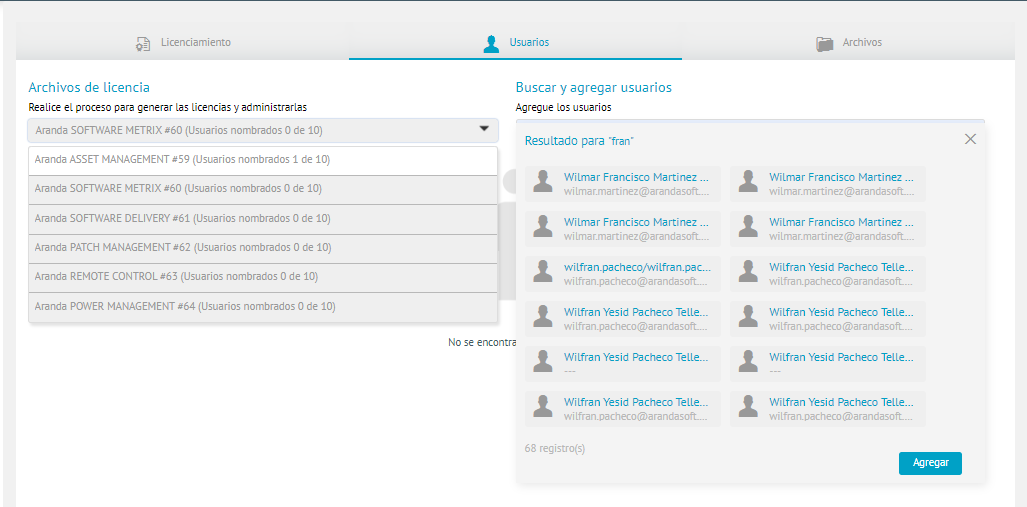Click the 'Realice el proceso para generar' text

tap(168, 107)
